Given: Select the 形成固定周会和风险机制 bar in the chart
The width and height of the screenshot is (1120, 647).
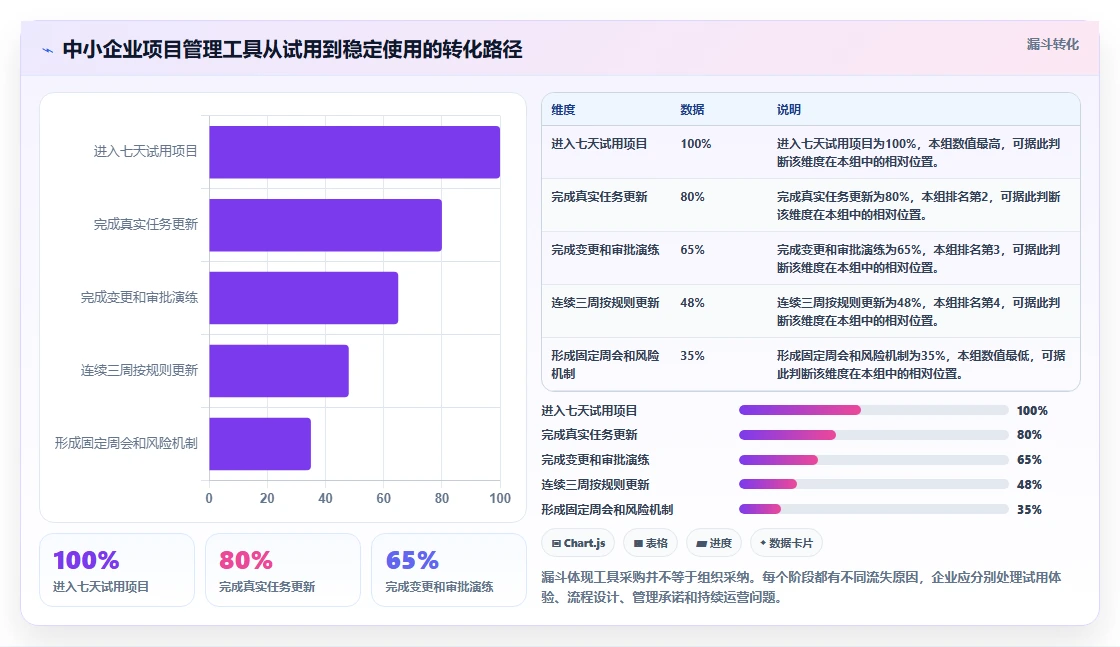Looking at the screenshot, I should 260,443.
